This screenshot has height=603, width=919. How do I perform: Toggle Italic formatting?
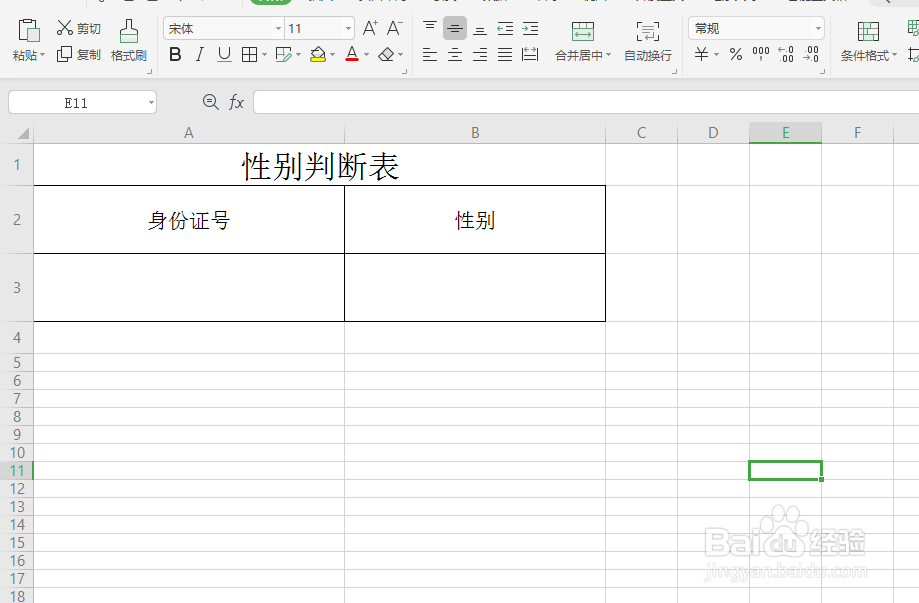pyautogui.click(x=200, y=54)
